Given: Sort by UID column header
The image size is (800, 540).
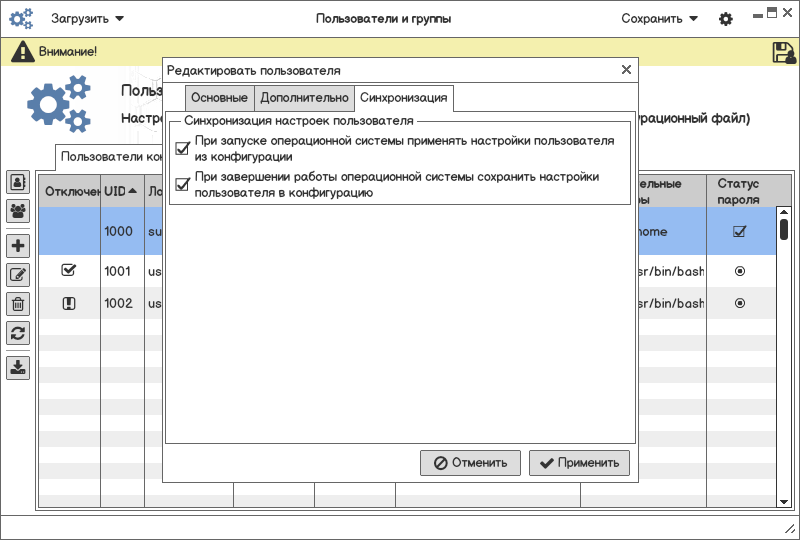Looking at the screenshot, I should click(121, 191).
